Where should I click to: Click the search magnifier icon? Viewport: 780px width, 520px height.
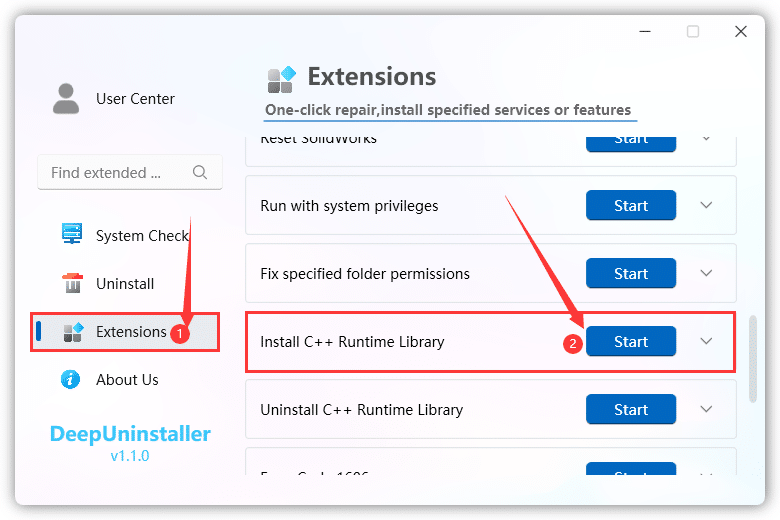pyautogui.click(x=200, y=172)
